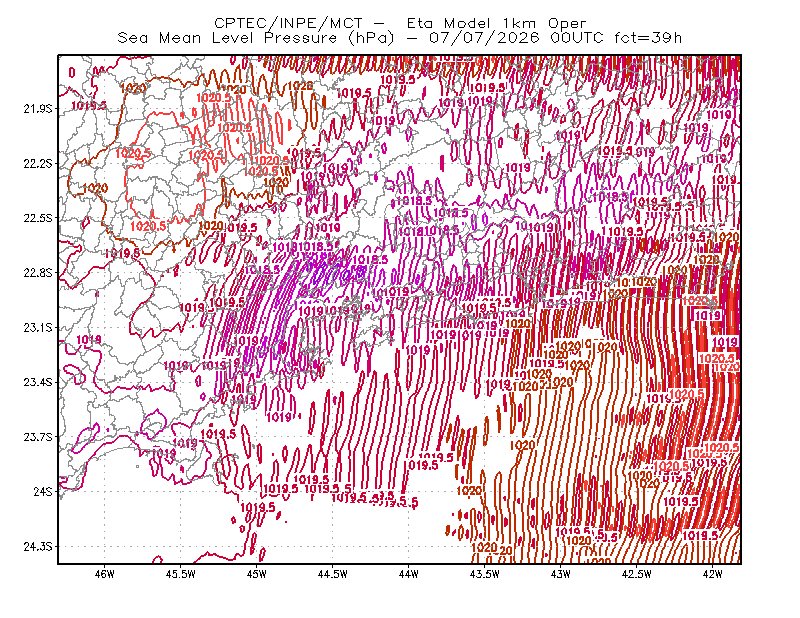Pick the longitude label 45.5W
Viewport: 800px width, 618px height.
181,574
